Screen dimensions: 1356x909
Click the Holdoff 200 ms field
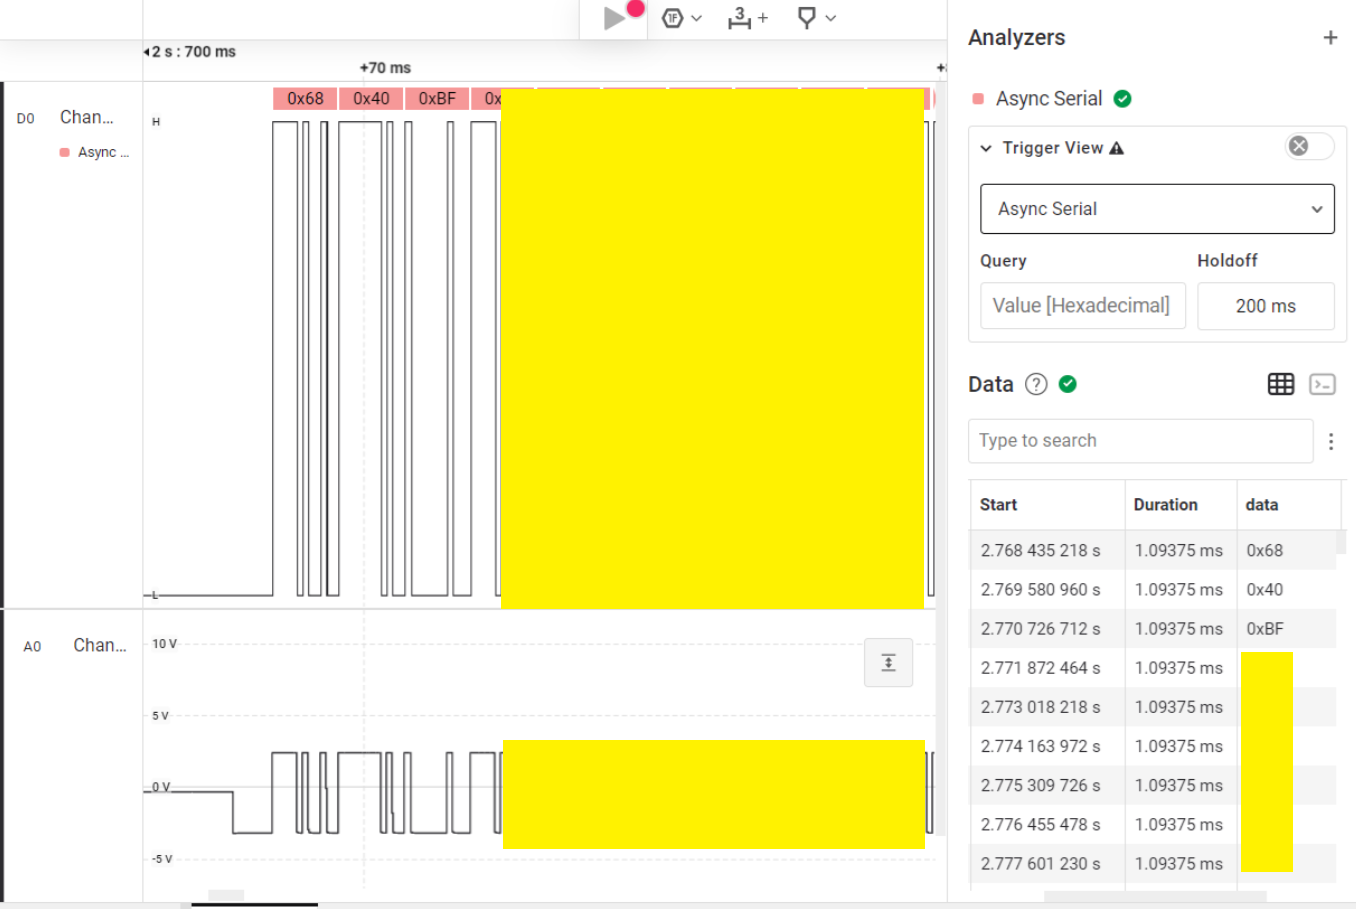(1265, 306)
